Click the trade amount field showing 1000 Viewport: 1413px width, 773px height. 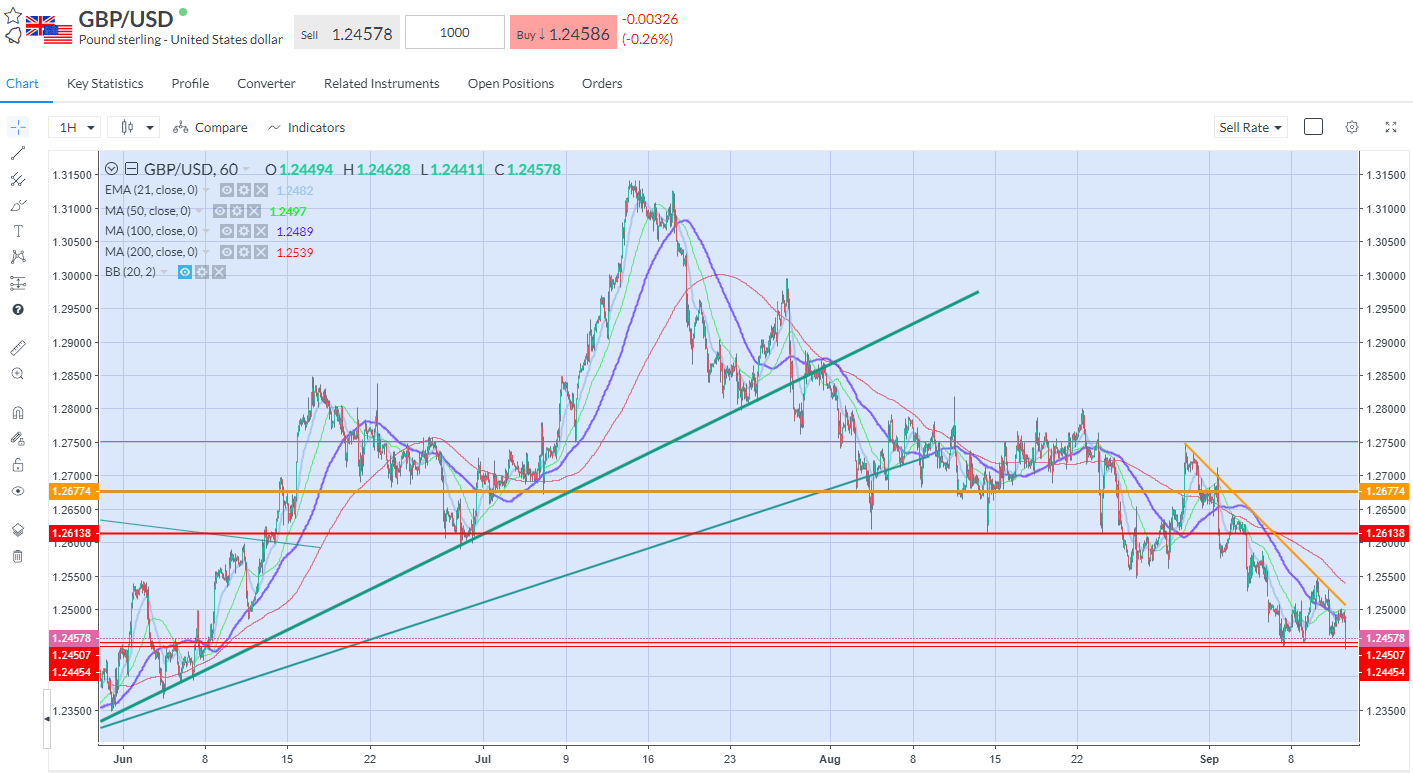455,33
